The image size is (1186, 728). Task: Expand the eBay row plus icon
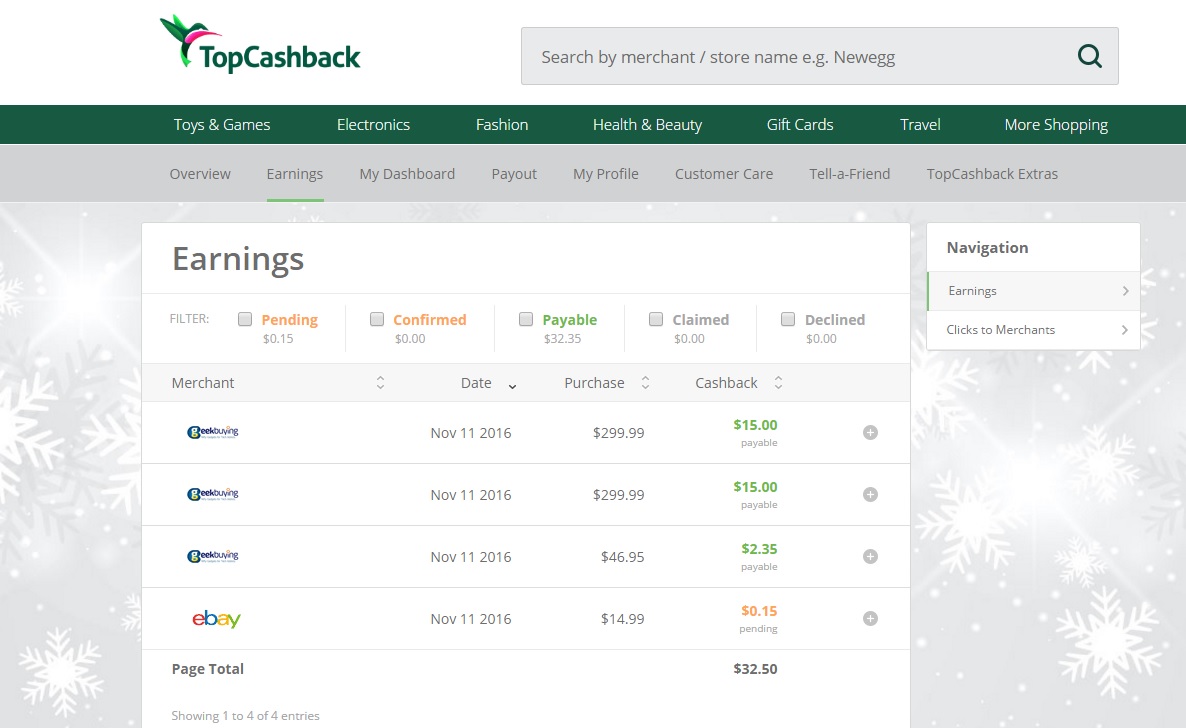point(870,619)
